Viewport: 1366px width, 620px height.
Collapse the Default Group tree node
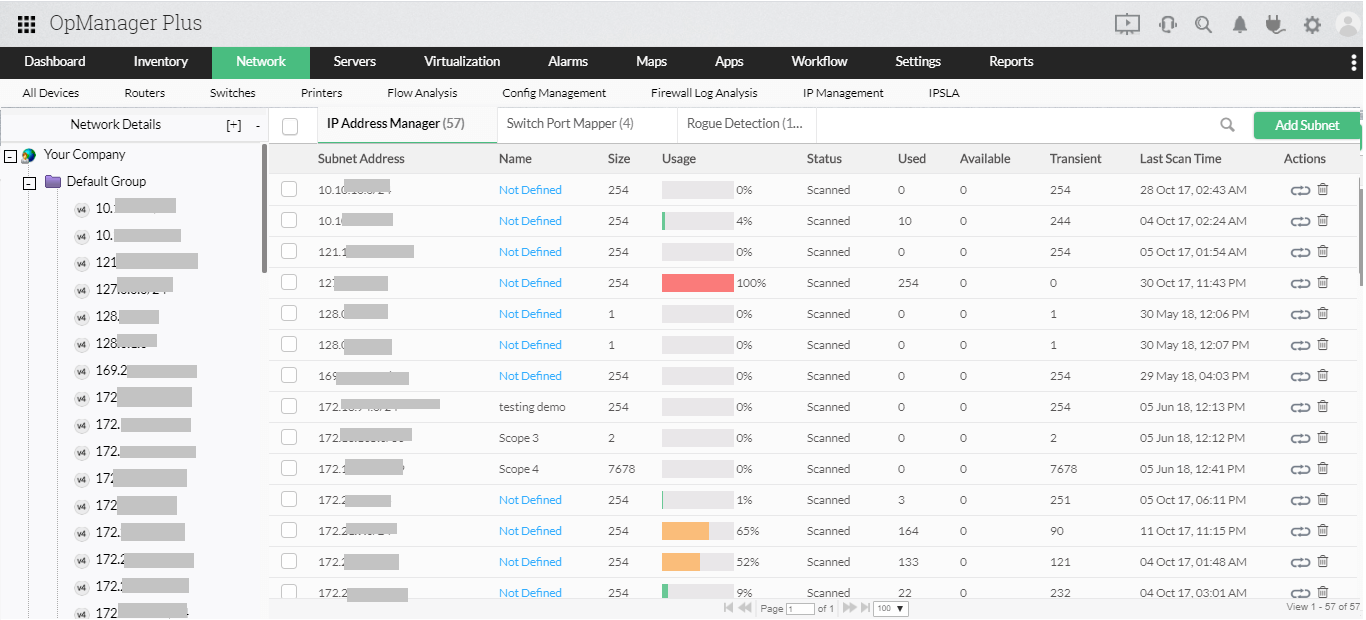(27, 181)
